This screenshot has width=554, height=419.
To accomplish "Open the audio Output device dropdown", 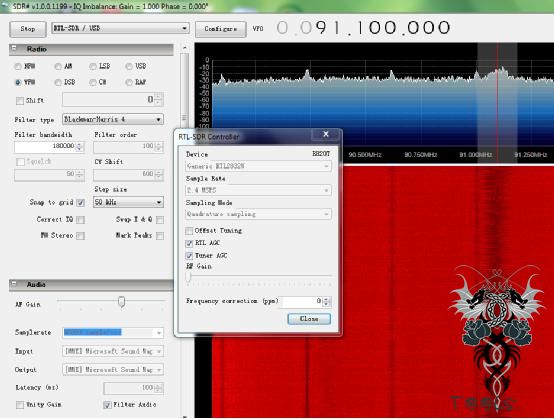I will pyautogui.click(x=113, y=370).
